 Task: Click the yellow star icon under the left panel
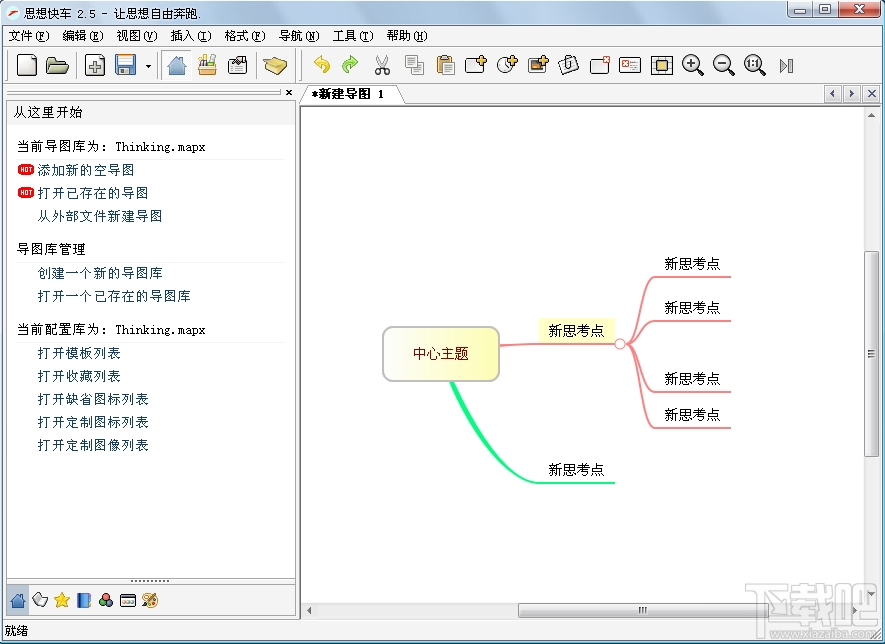[62, 600]
